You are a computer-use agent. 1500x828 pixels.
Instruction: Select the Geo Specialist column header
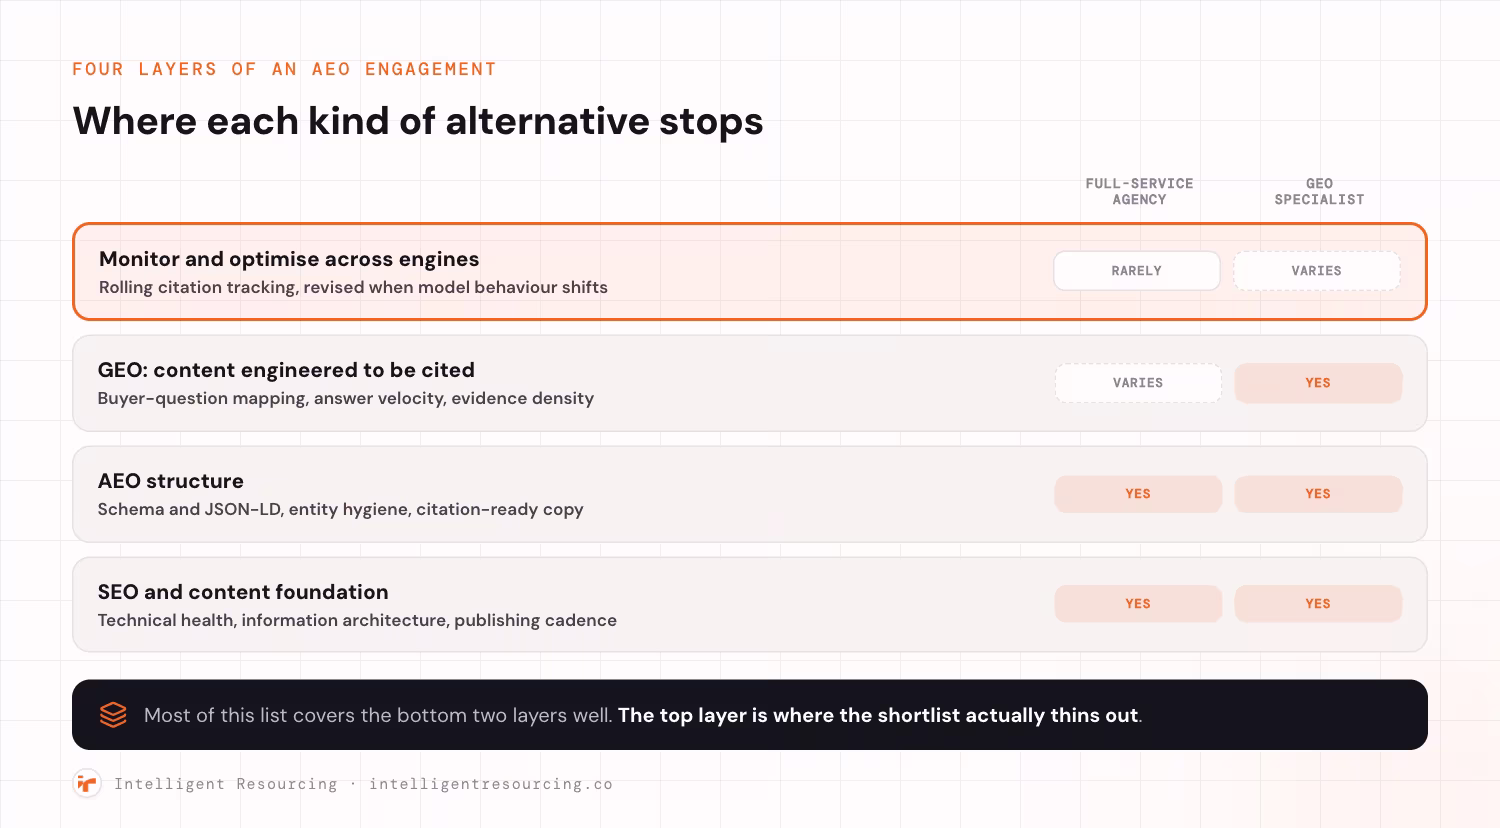click(1320, 191)
